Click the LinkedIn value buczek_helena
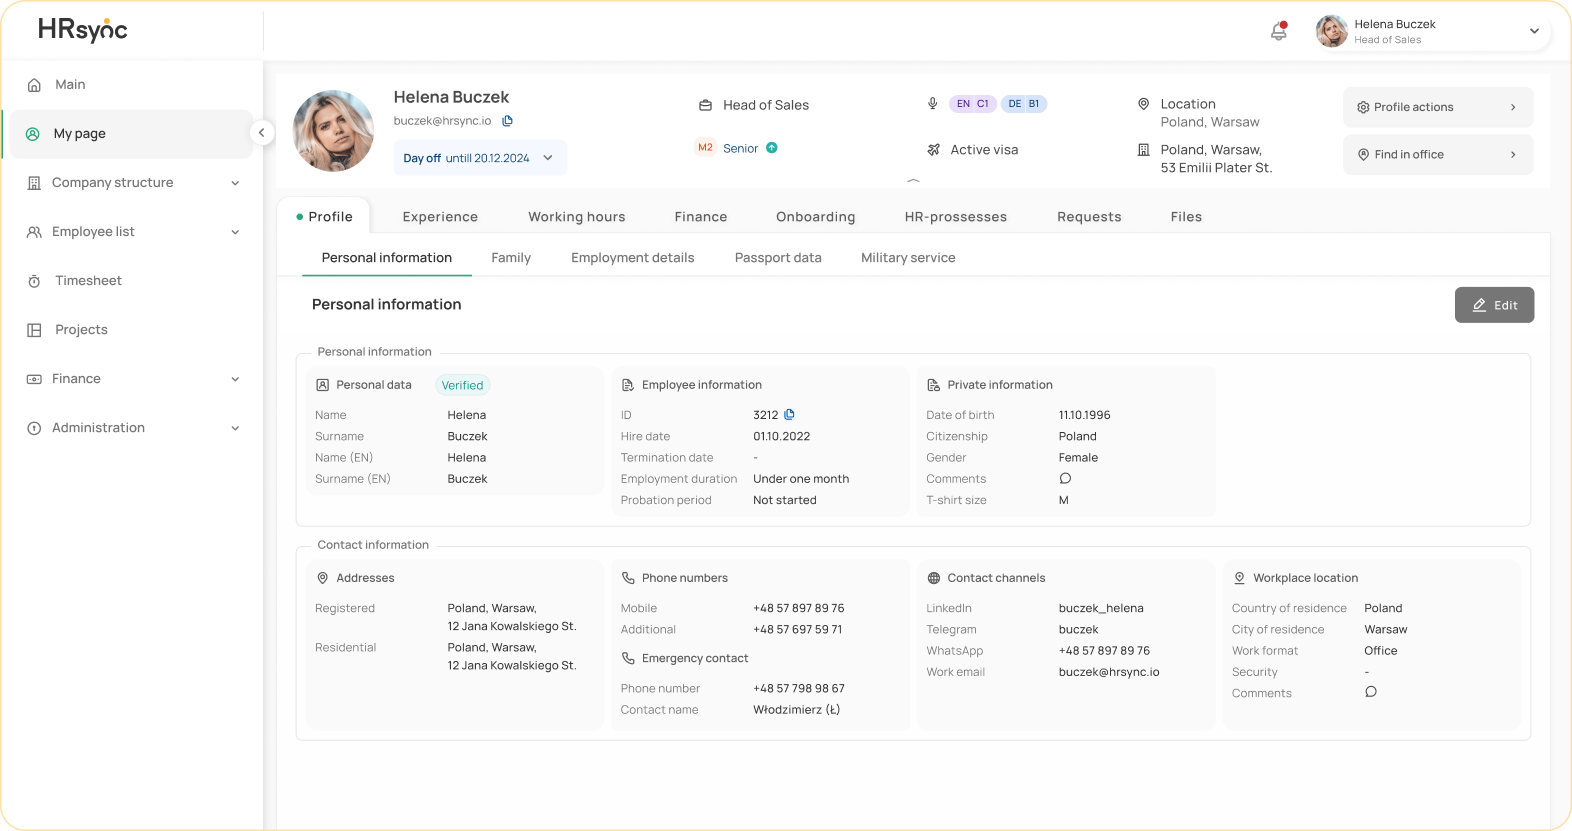Viewport: 1572px width, 831px height. pos(1101,608)
